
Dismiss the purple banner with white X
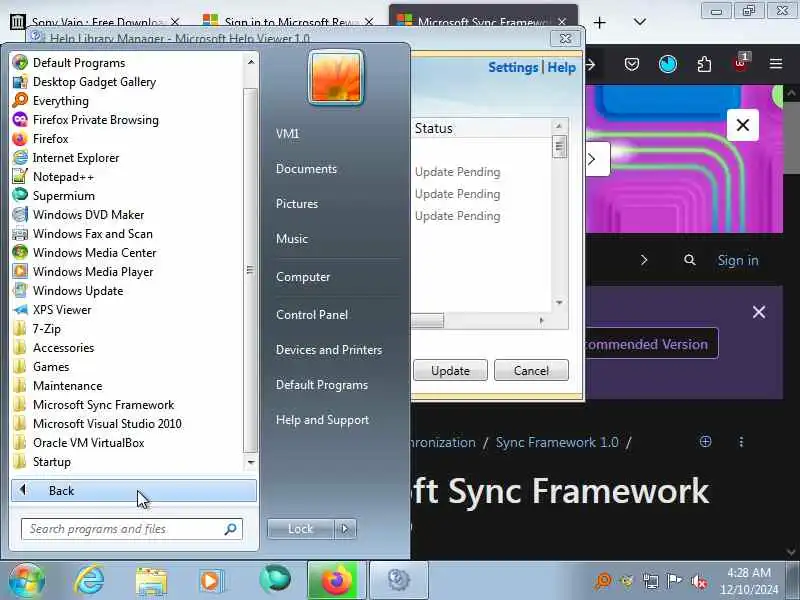(x=759, y=312)
